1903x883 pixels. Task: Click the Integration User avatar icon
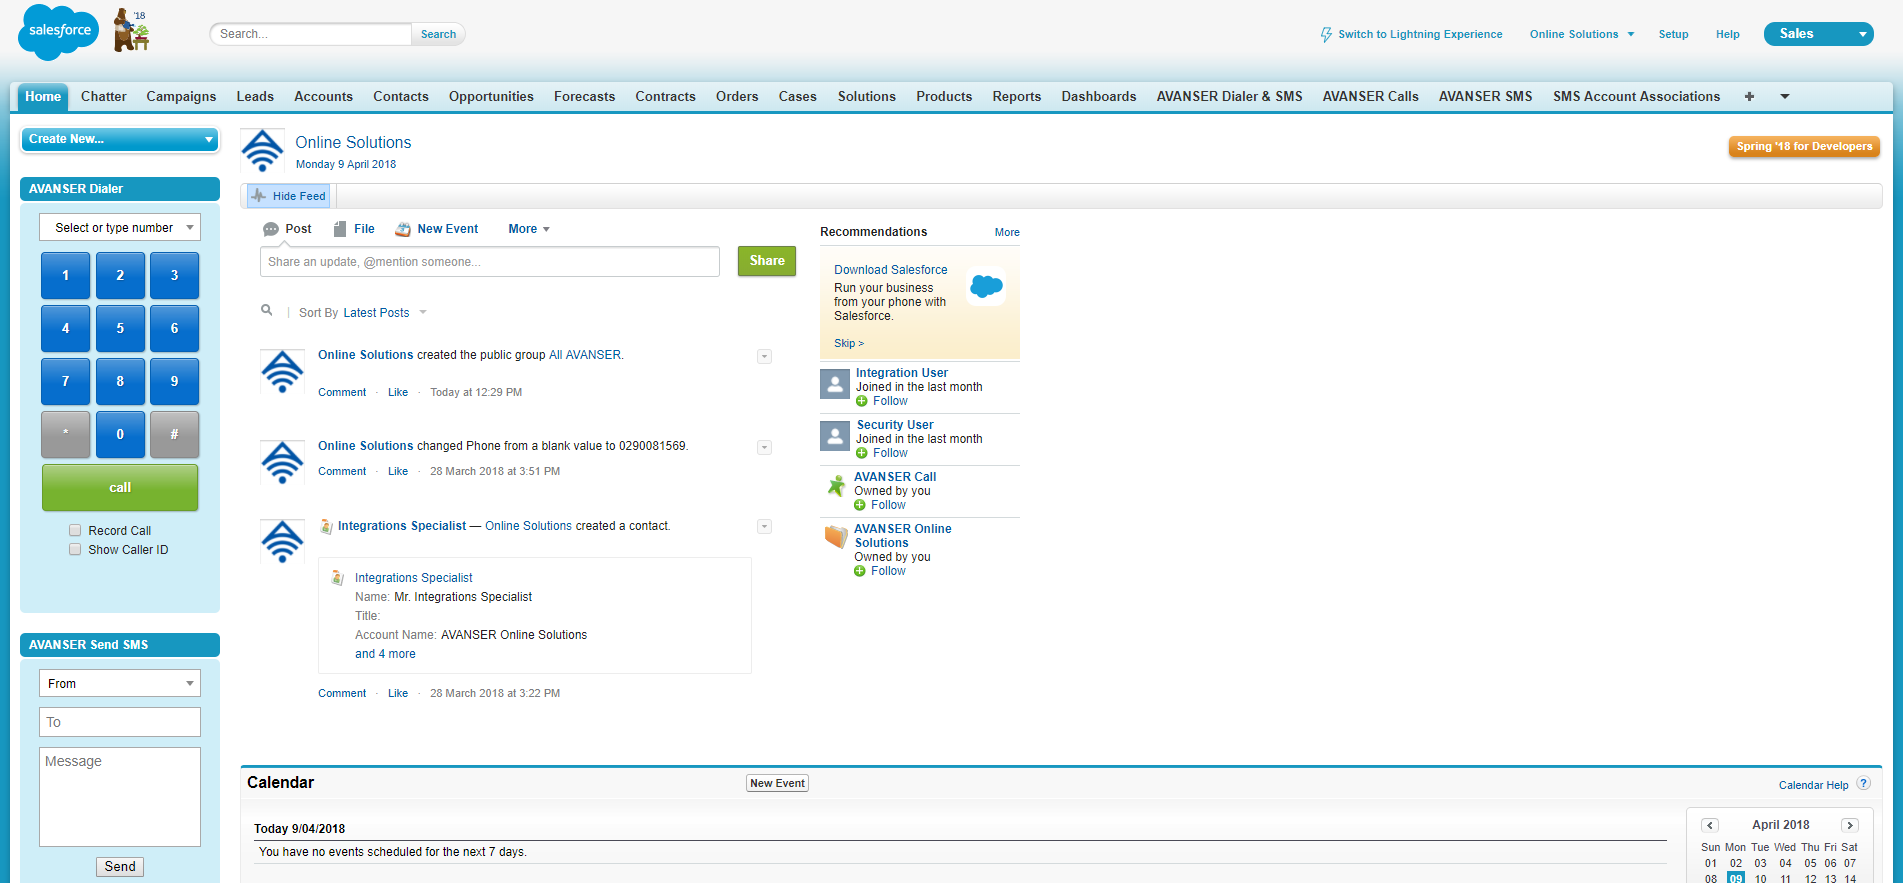click(835, 384)
